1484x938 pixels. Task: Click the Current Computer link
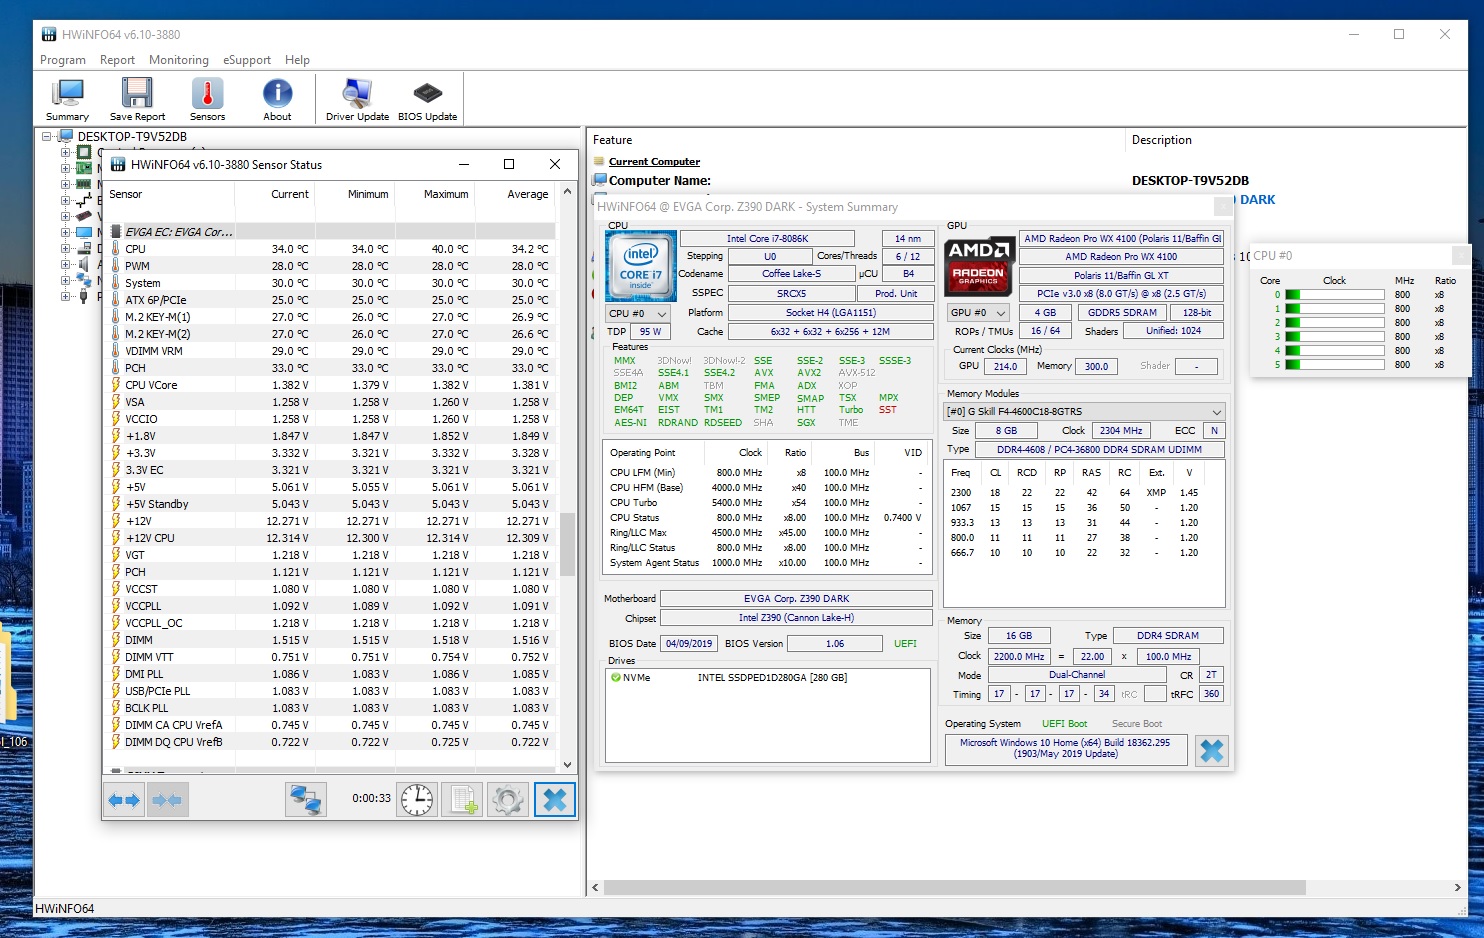tap(654, 162)
